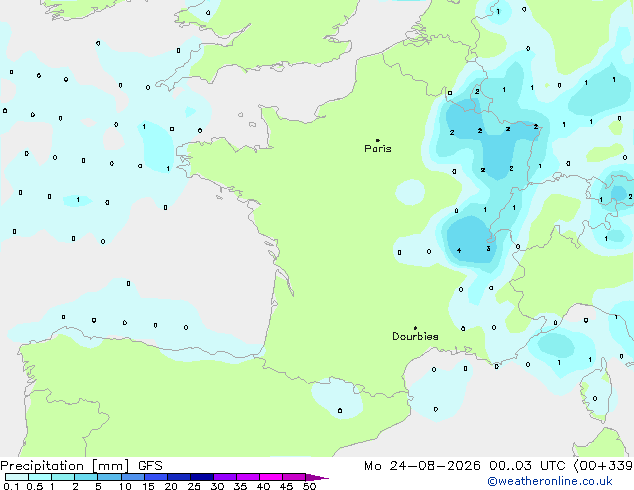Select the 15–20 mm legend swatch

pos(156,477)
